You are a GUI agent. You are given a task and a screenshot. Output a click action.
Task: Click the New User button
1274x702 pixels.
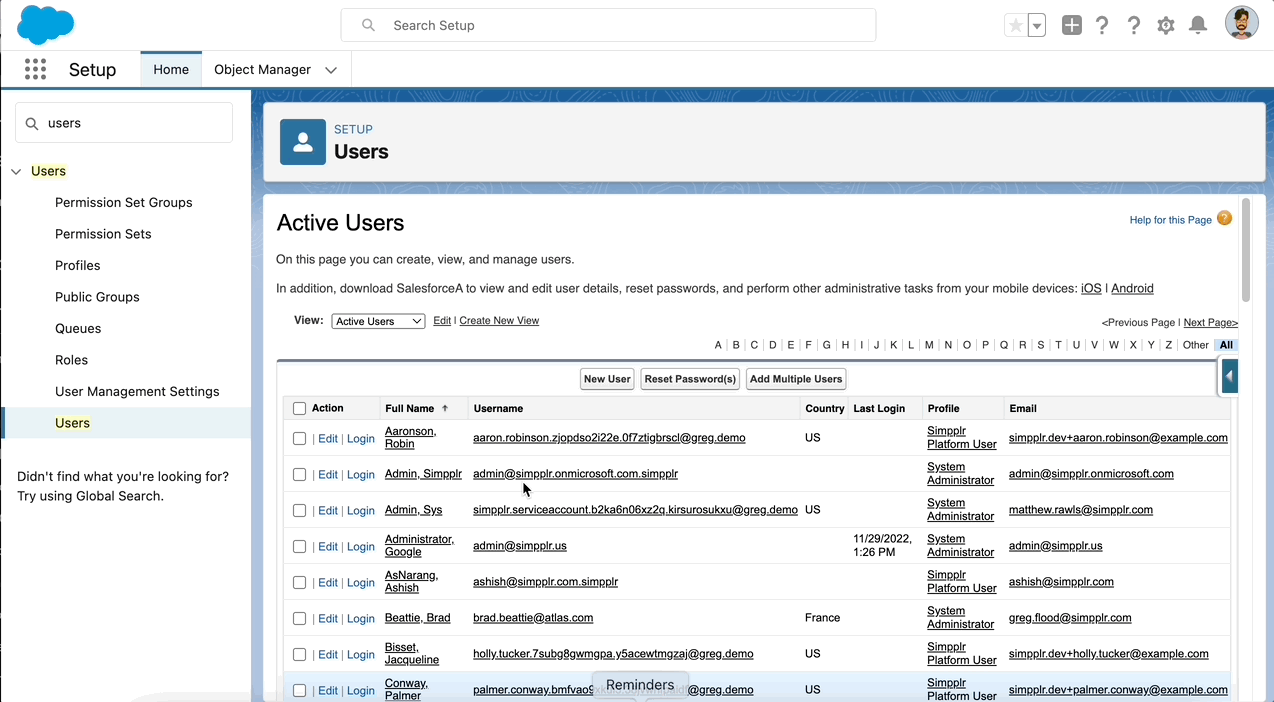(x=608, y=379)
